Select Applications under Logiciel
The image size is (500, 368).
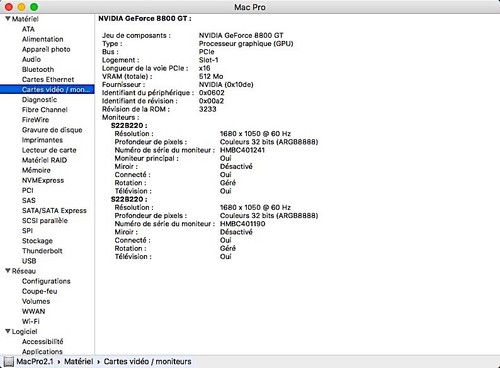(42, 351)
